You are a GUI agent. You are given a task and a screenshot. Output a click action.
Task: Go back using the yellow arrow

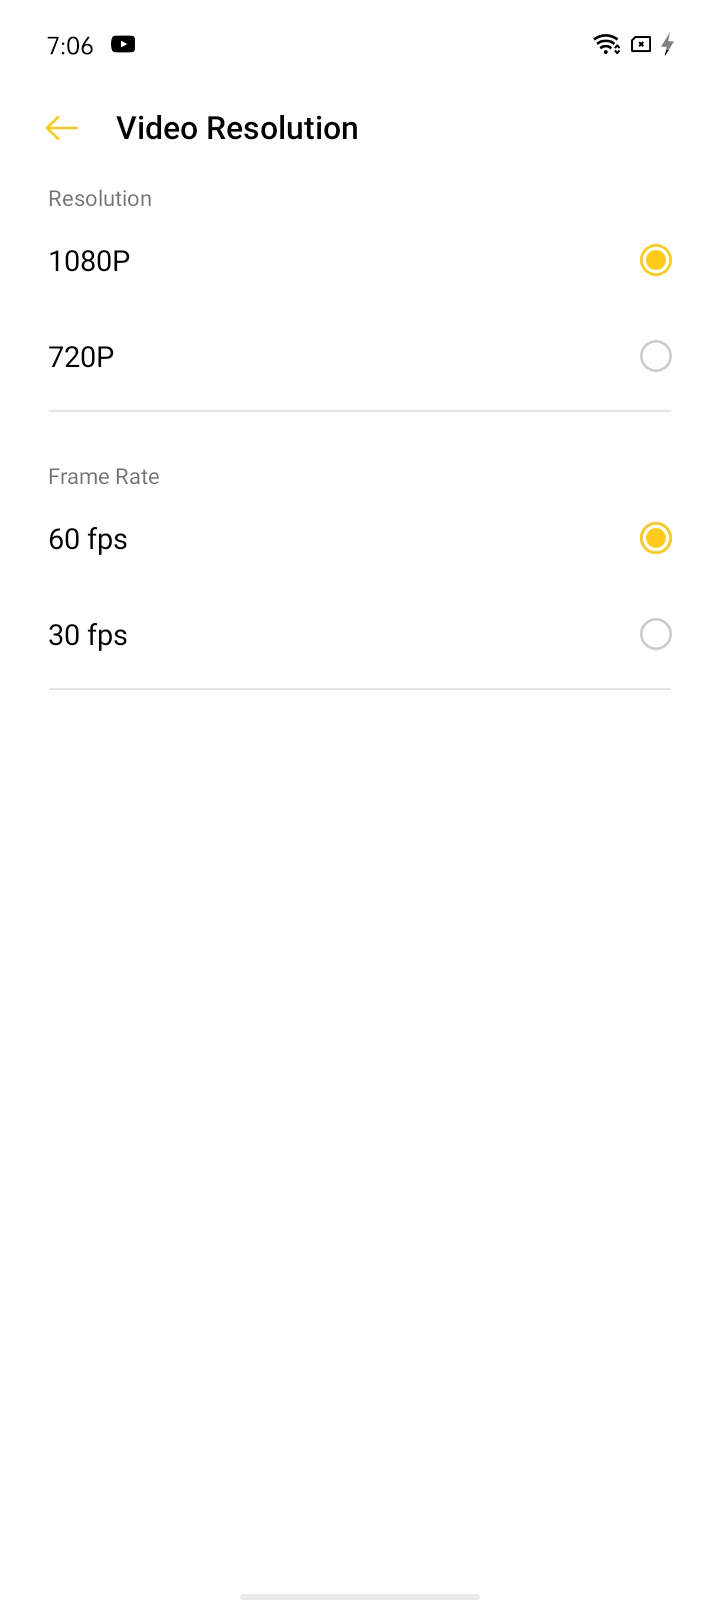coord(62,128)
